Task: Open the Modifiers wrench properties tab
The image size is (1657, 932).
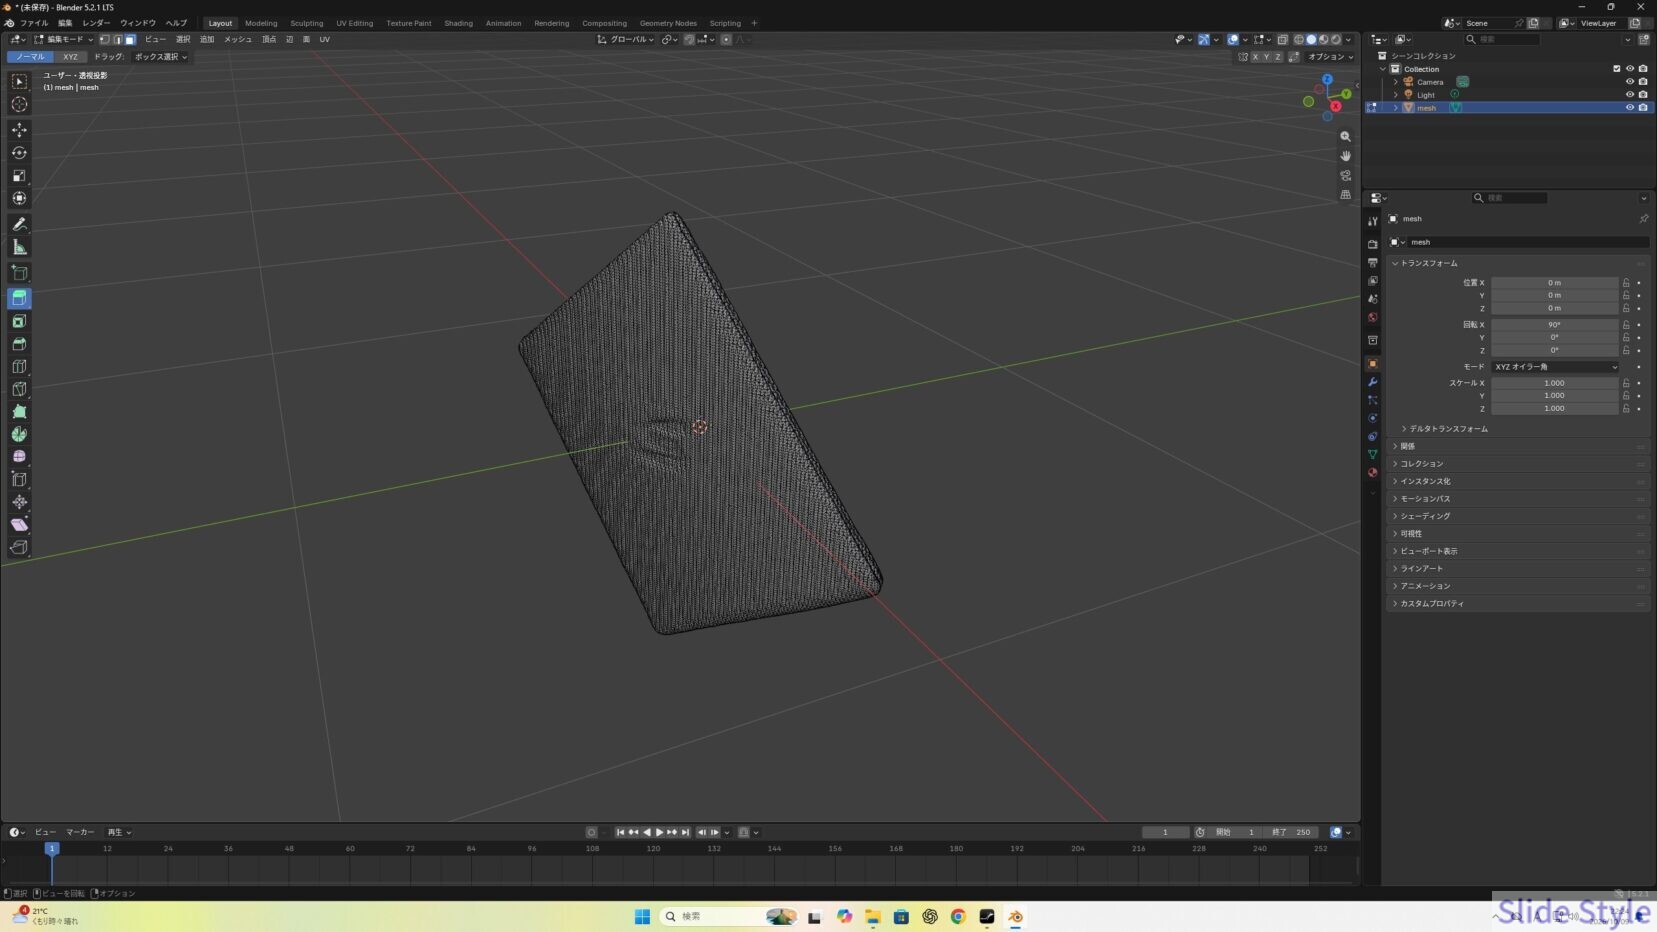Action: (x=1372, y=382)
